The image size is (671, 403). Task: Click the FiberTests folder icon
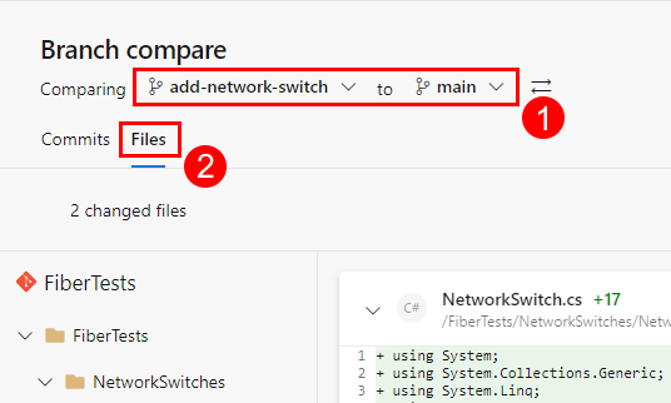pyautogui.click(x=55, y=336)
